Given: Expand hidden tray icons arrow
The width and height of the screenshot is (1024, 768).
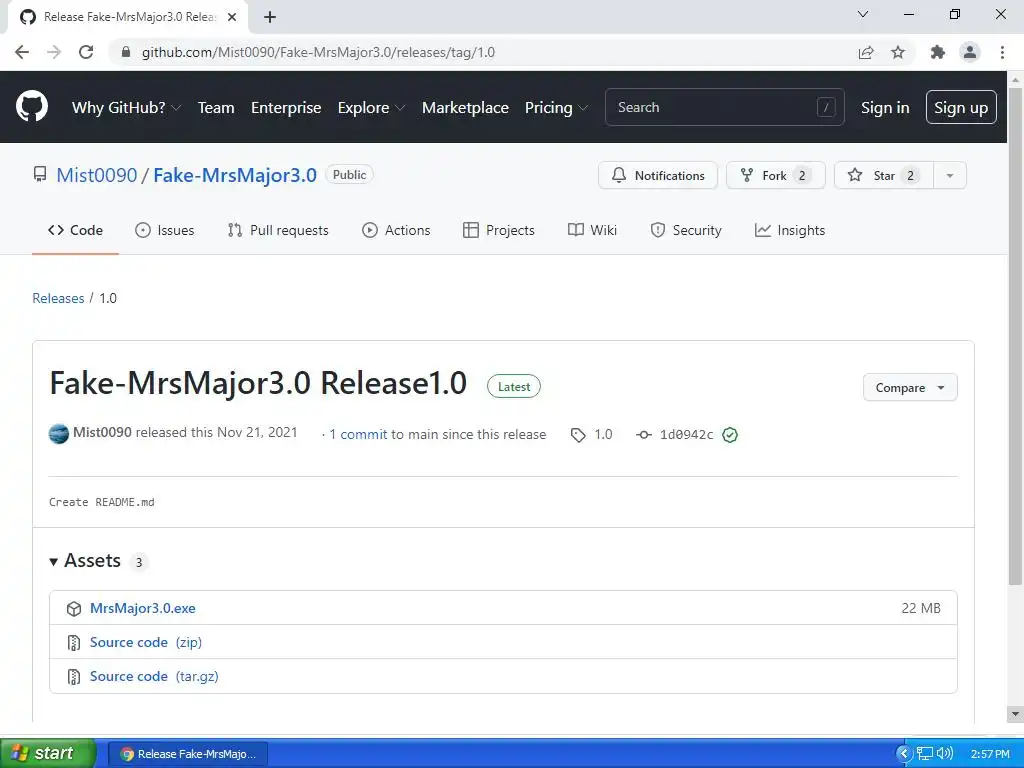Looking at the screenshot, I should point(904,754).
